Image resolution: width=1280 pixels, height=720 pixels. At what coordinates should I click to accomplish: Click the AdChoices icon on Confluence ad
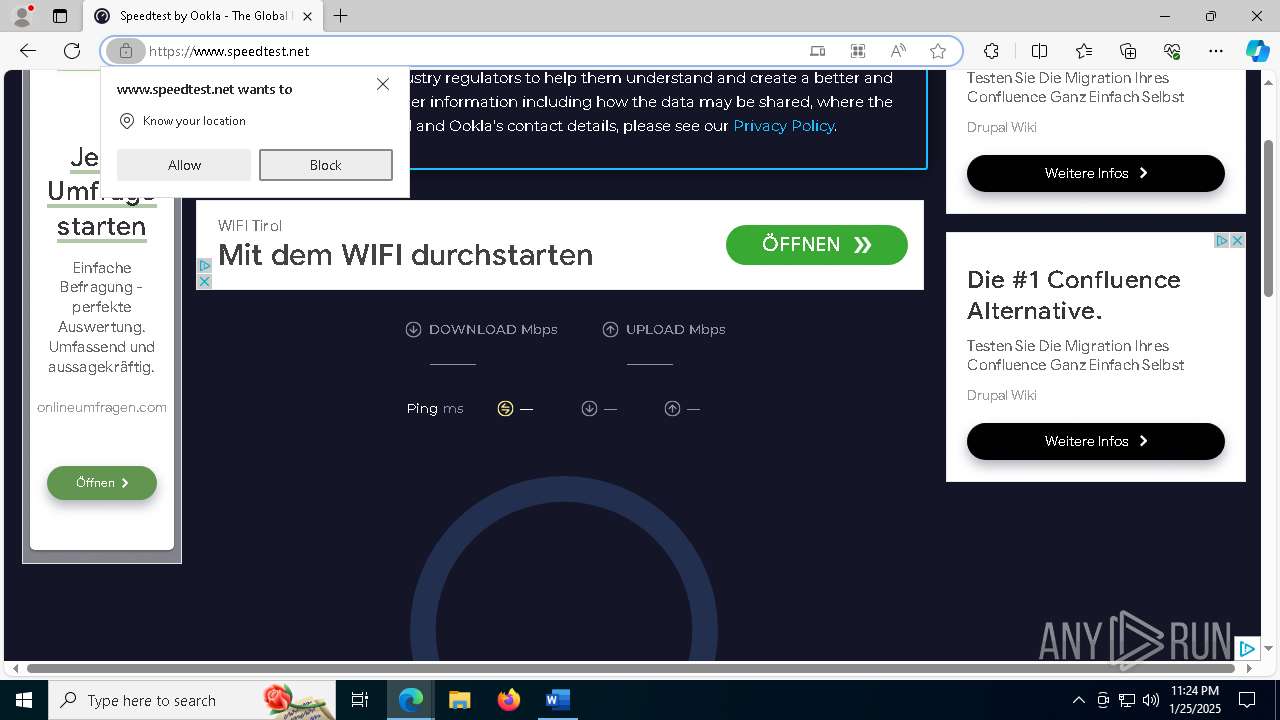(x=1221, y=241)
